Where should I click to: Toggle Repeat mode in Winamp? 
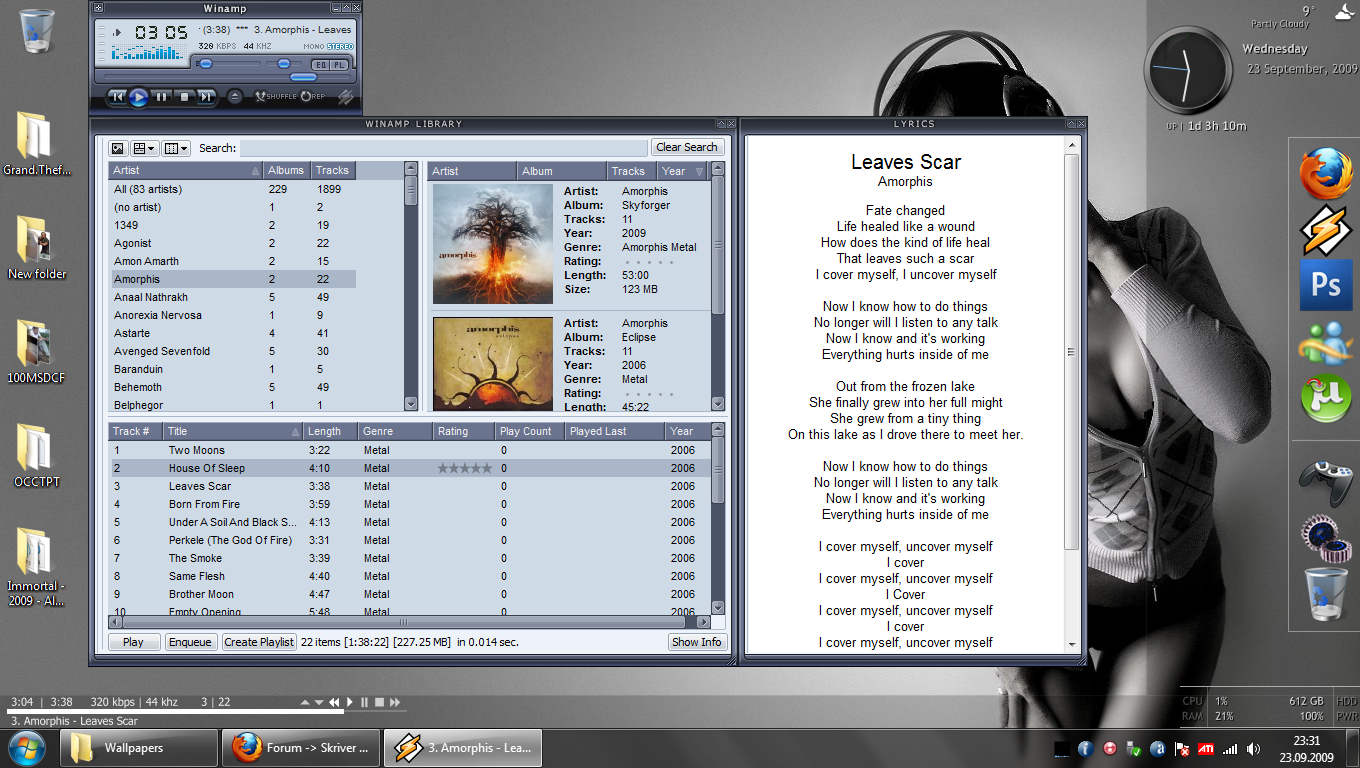[x=313, y=97]
